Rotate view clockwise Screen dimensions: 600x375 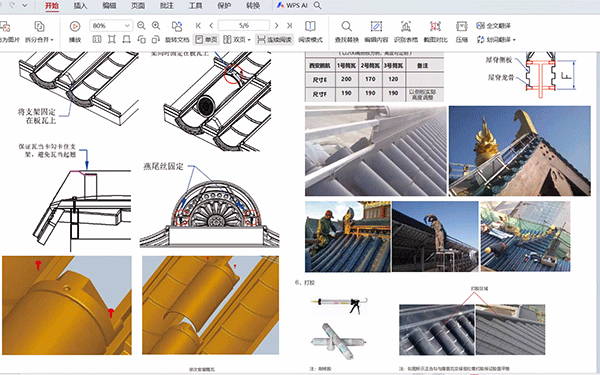click(x=156, y=39)
